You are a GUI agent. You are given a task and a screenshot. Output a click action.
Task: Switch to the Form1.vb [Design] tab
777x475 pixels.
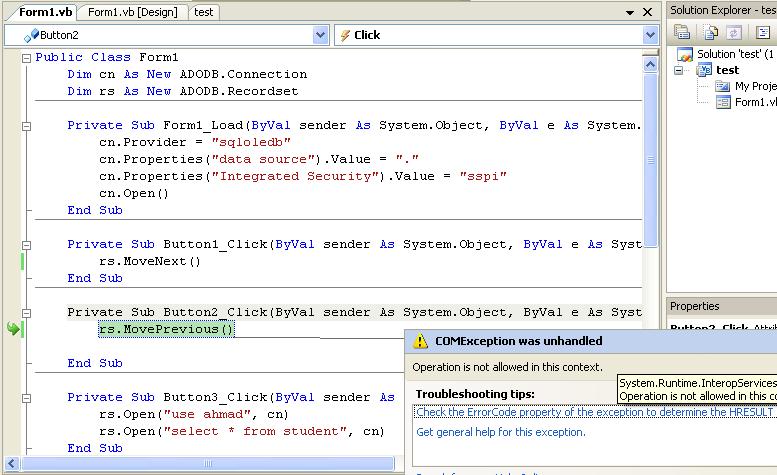pos(133,12)
